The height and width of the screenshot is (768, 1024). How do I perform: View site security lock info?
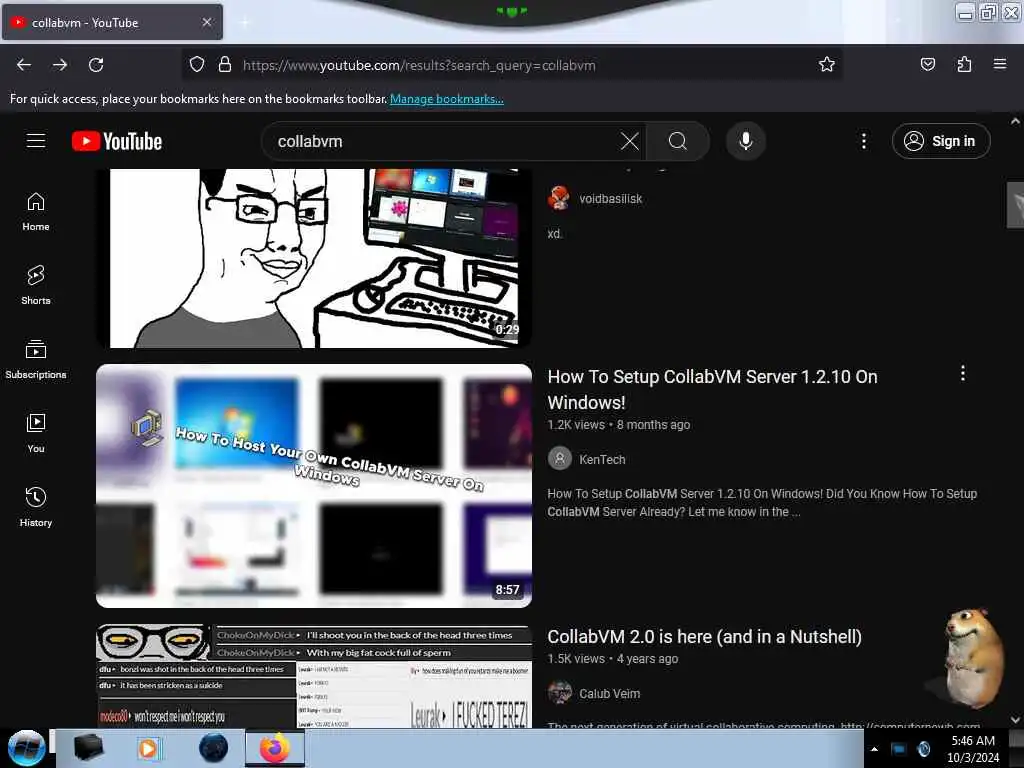tap(225, 65)
